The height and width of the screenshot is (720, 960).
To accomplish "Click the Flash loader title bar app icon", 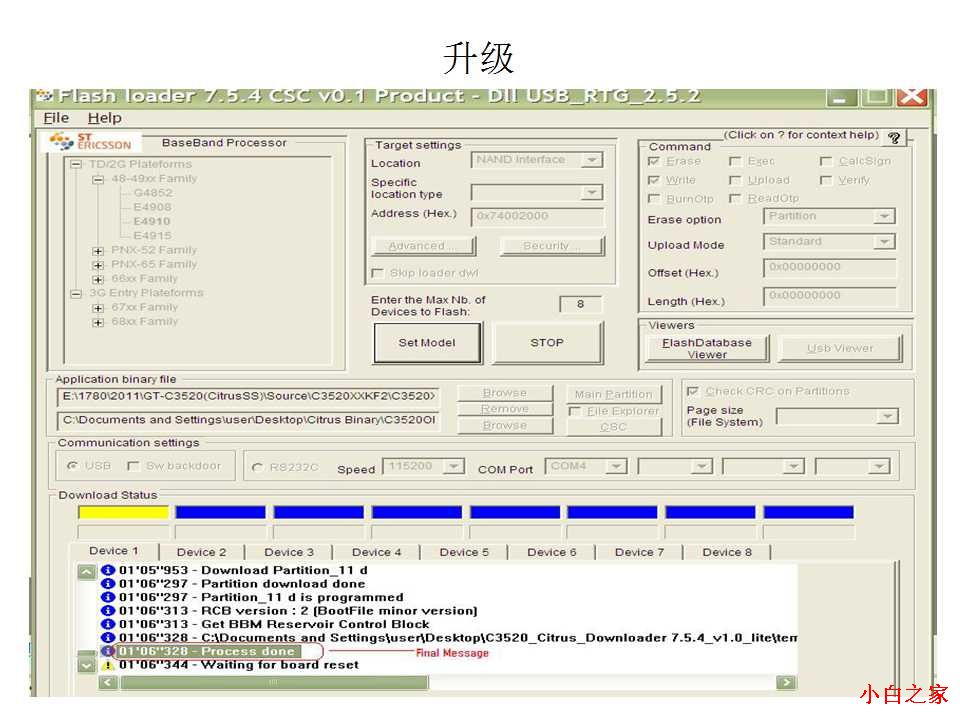I will click(44, 96).
